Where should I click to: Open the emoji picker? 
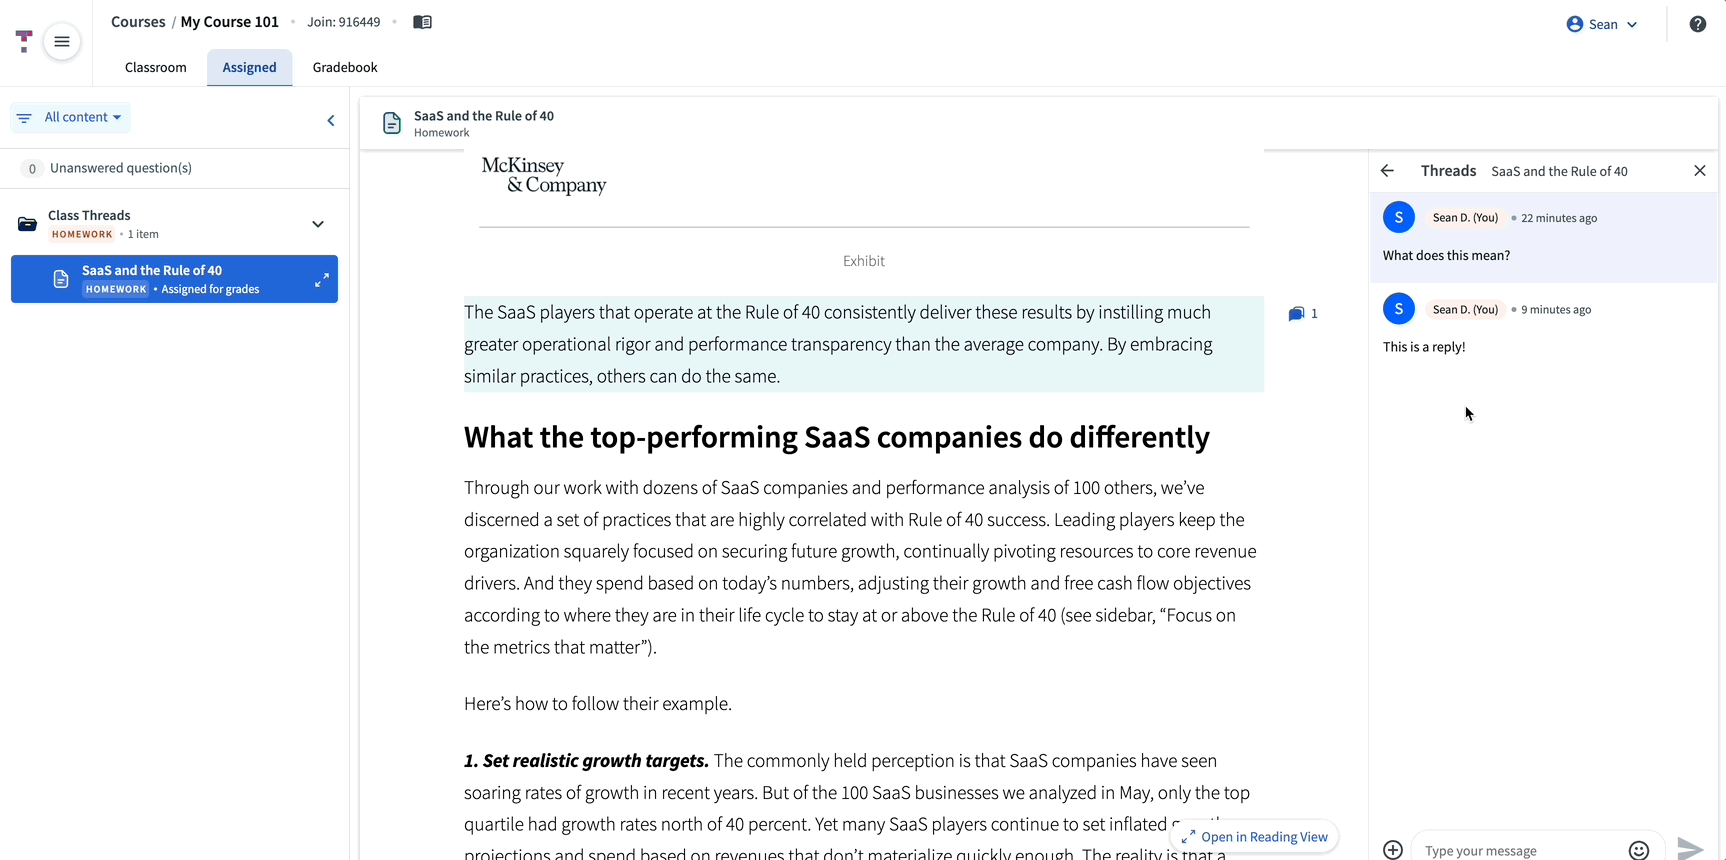coord(1638,850)
